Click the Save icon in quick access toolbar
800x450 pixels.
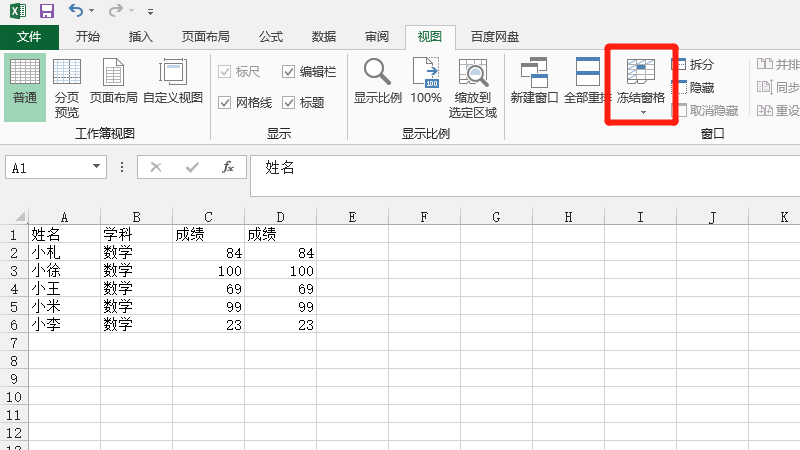(46, 11)
